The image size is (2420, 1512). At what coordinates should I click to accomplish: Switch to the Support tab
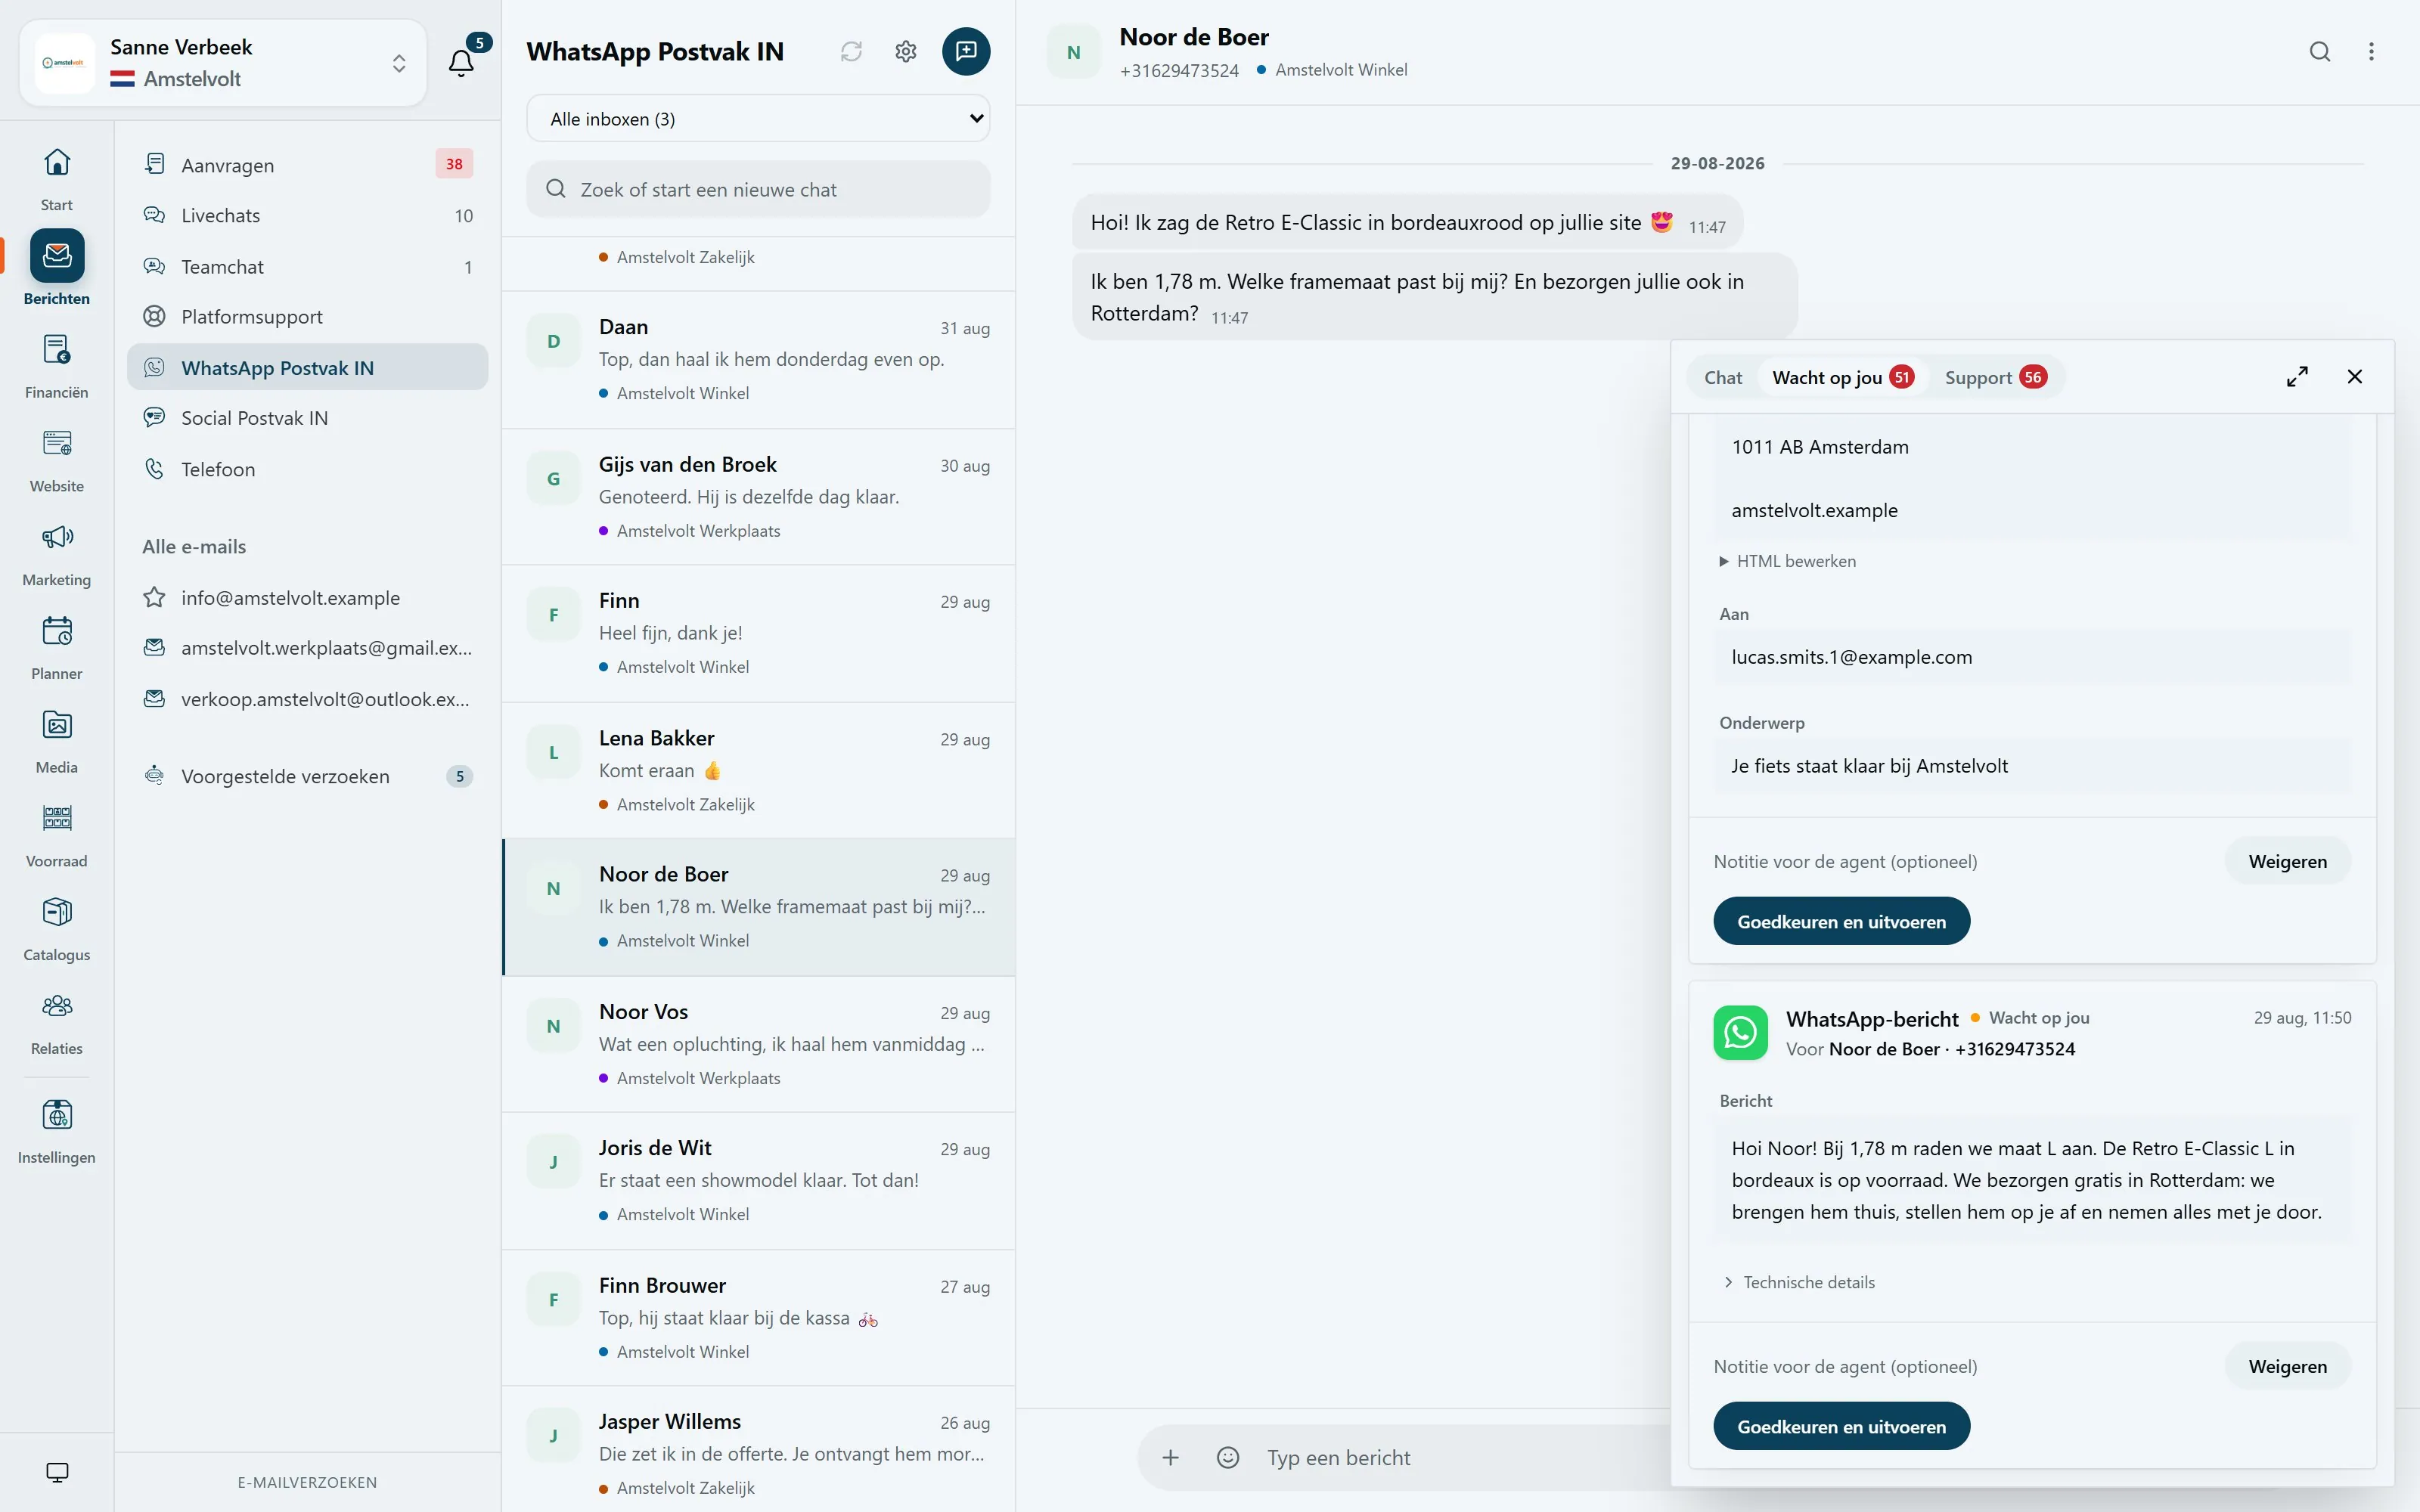point(1995,377)
